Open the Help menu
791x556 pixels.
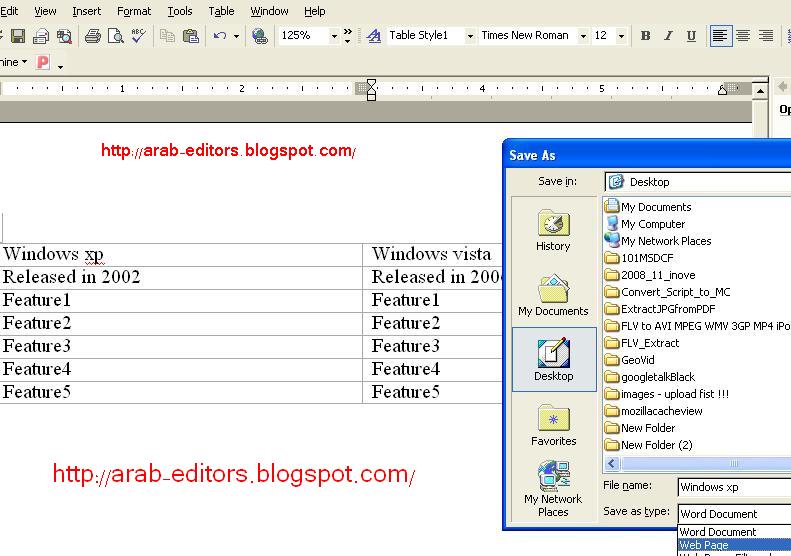[314, 11]
